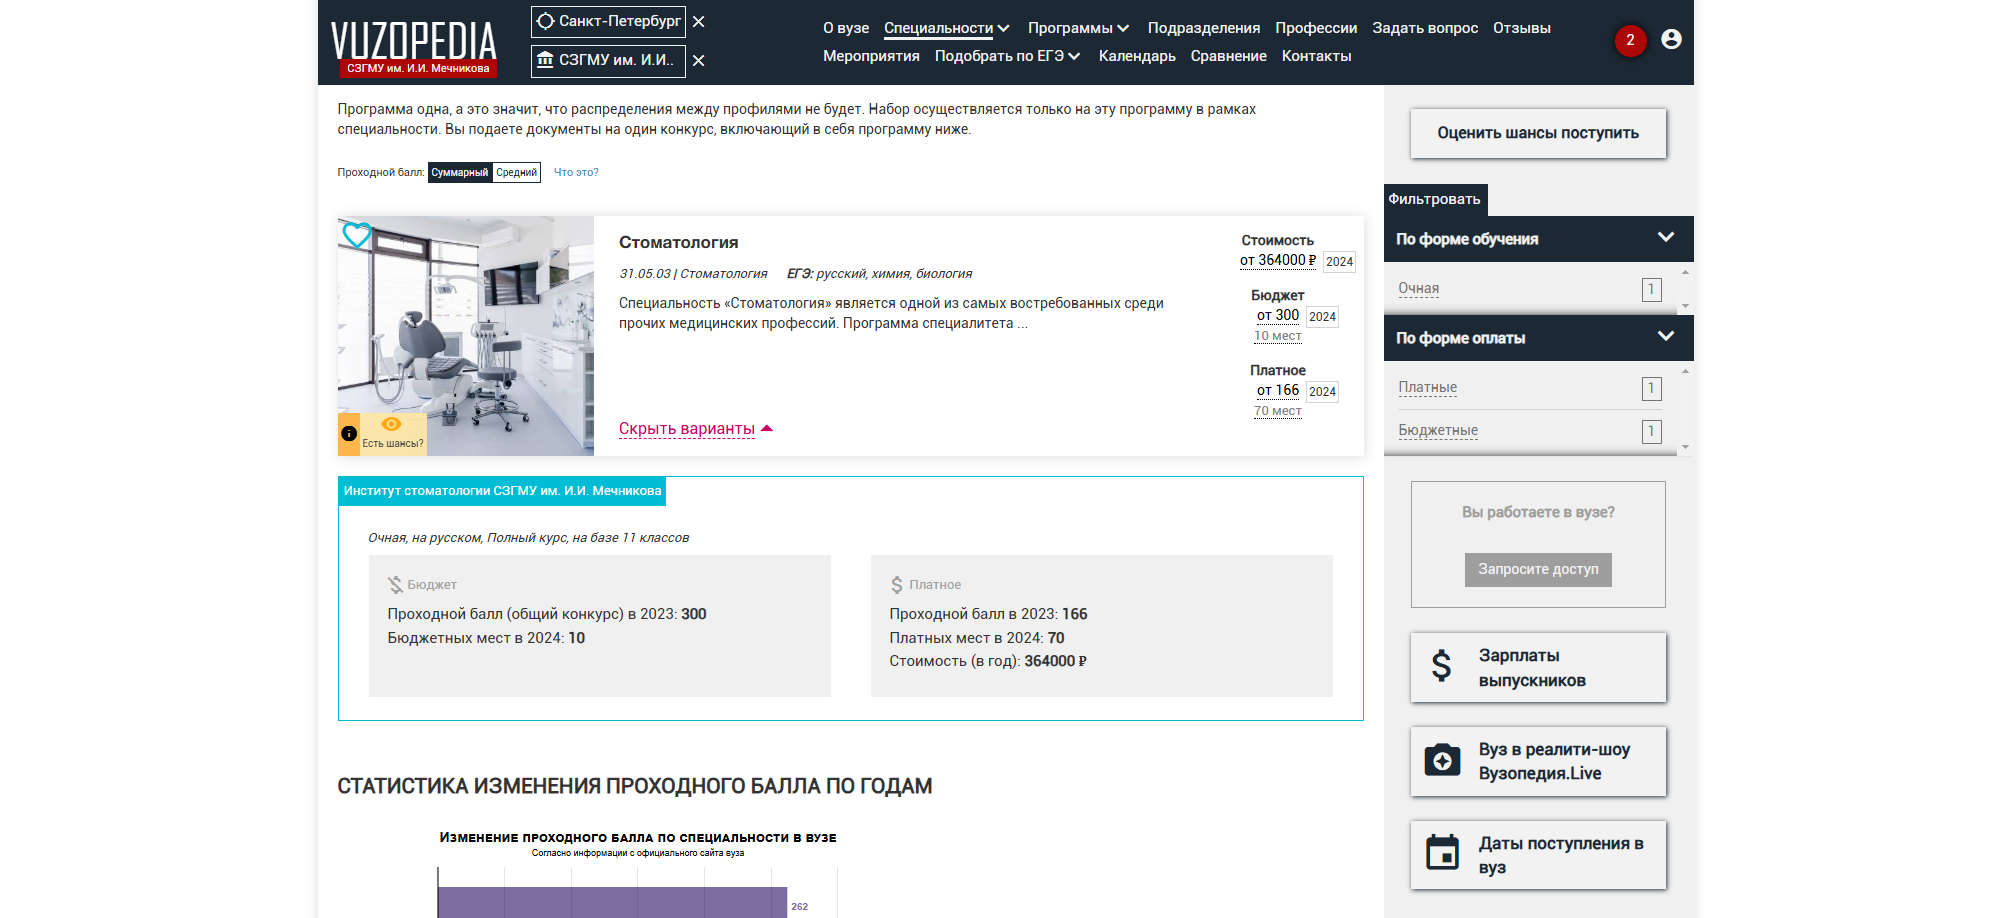Open the Отзывы page
This screenshot has height=918, width=2012.
pyautogui.click(x=1522, y=28)
